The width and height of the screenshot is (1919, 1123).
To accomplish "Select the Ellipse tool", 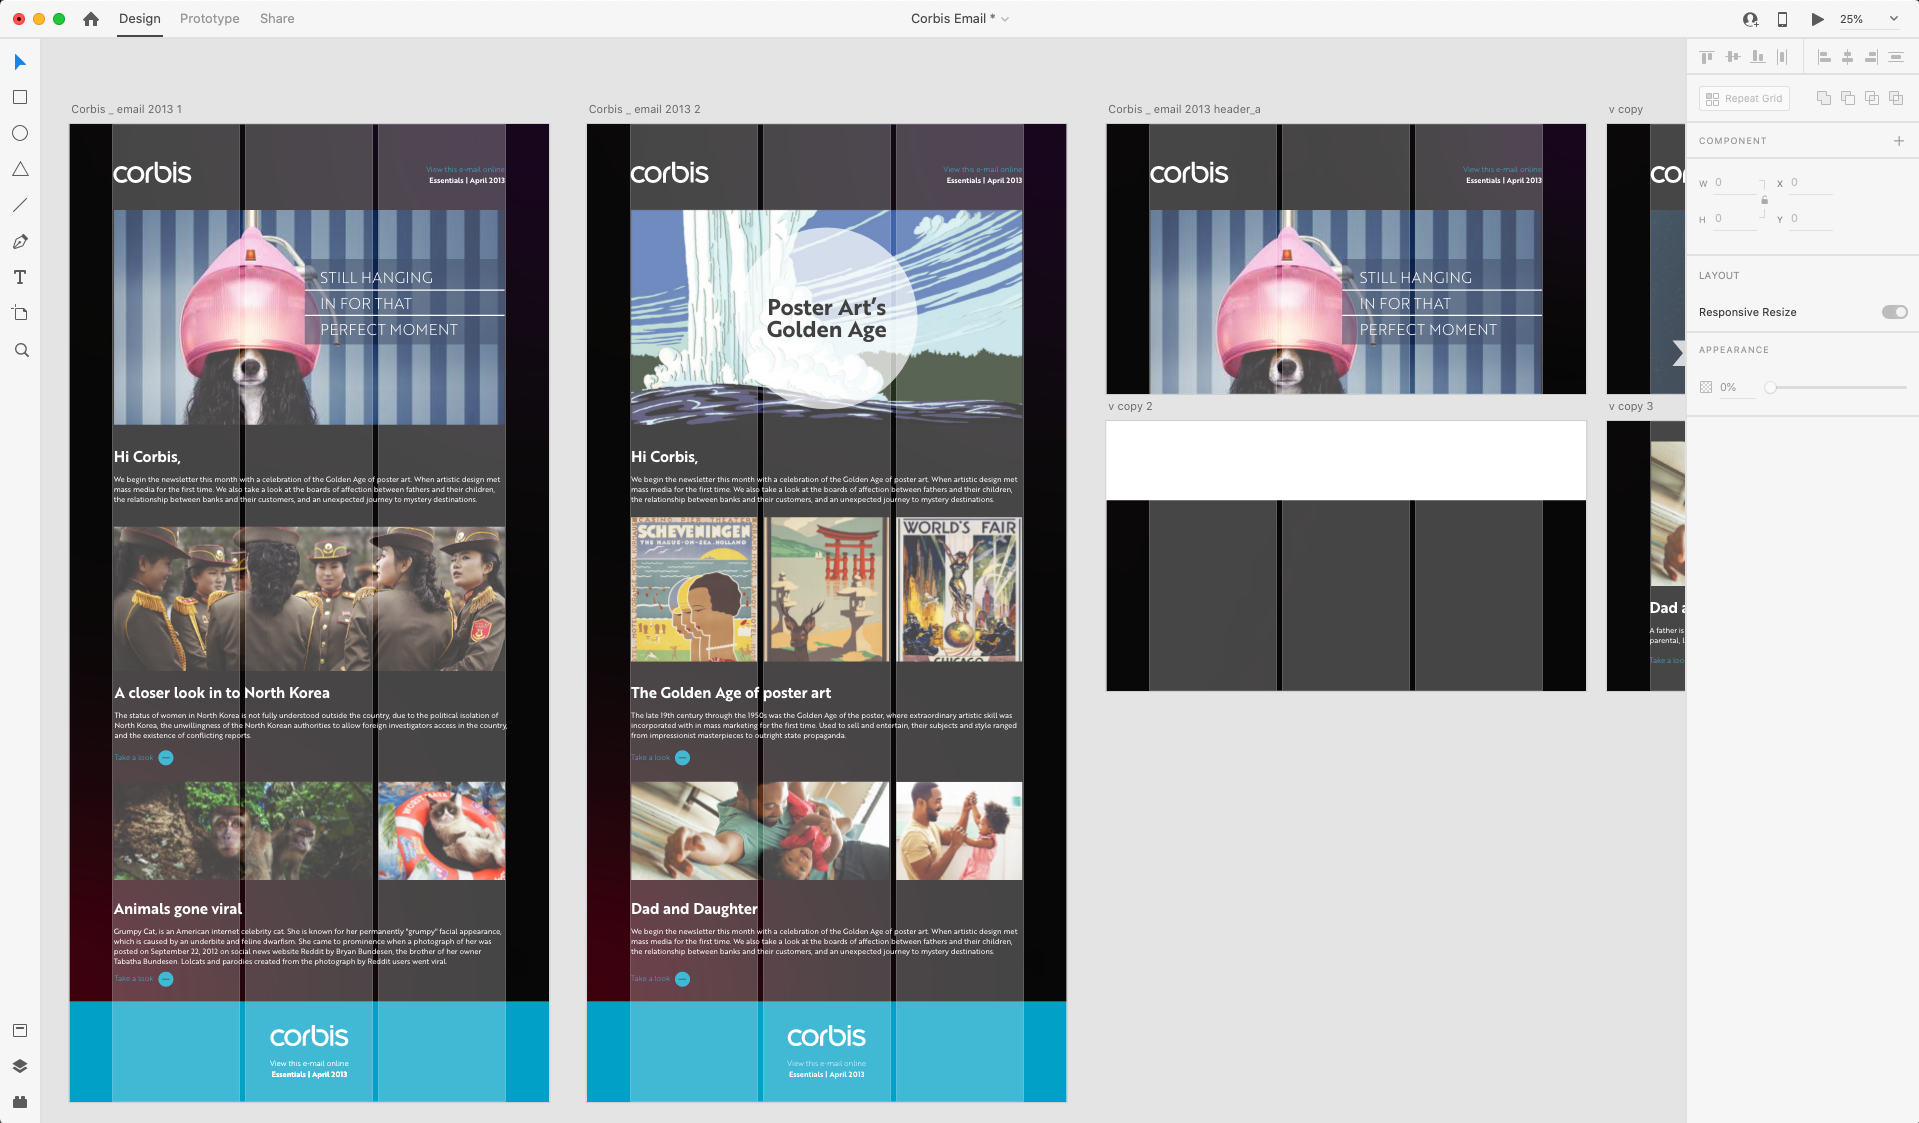I will tap(20, 133).
